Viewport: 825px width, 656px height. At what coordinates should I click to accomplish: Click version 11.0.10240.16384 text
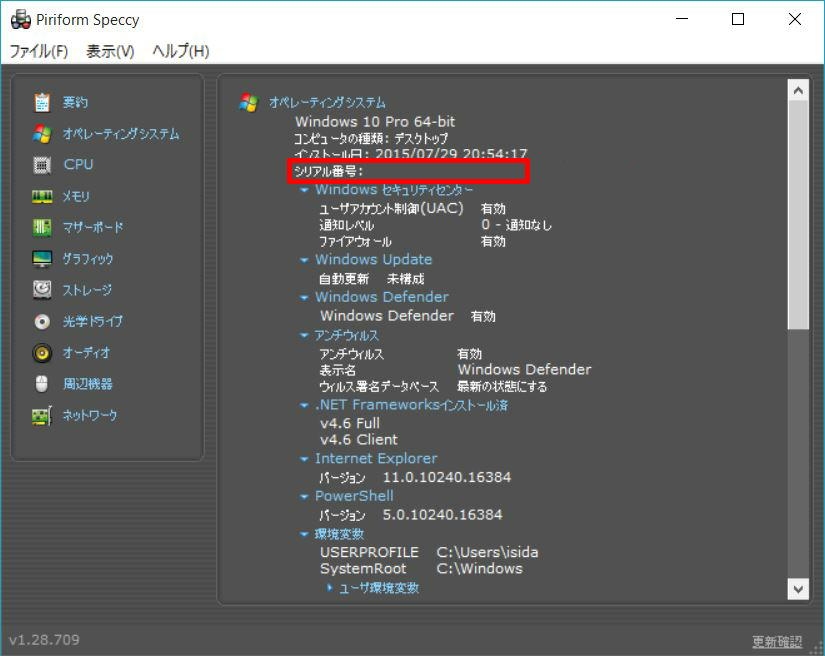pos(447,477)
